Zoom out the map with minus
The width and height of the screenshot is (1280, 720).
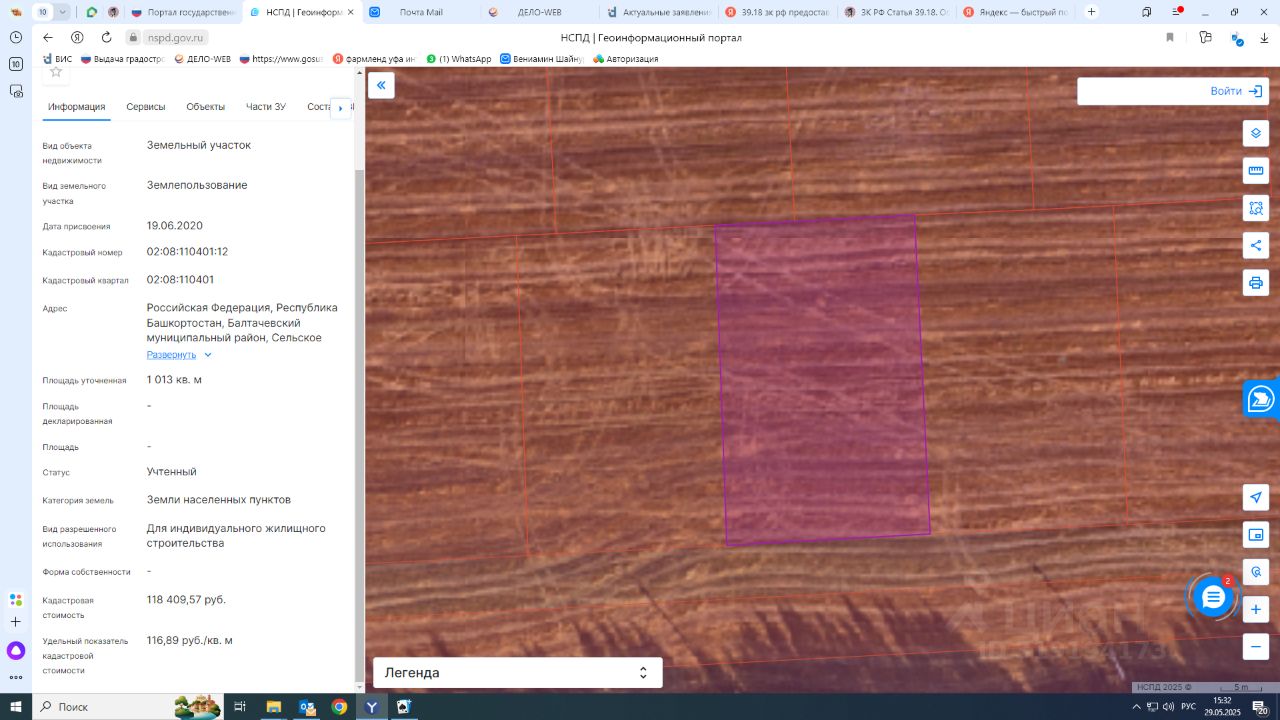coord(1256,646)
